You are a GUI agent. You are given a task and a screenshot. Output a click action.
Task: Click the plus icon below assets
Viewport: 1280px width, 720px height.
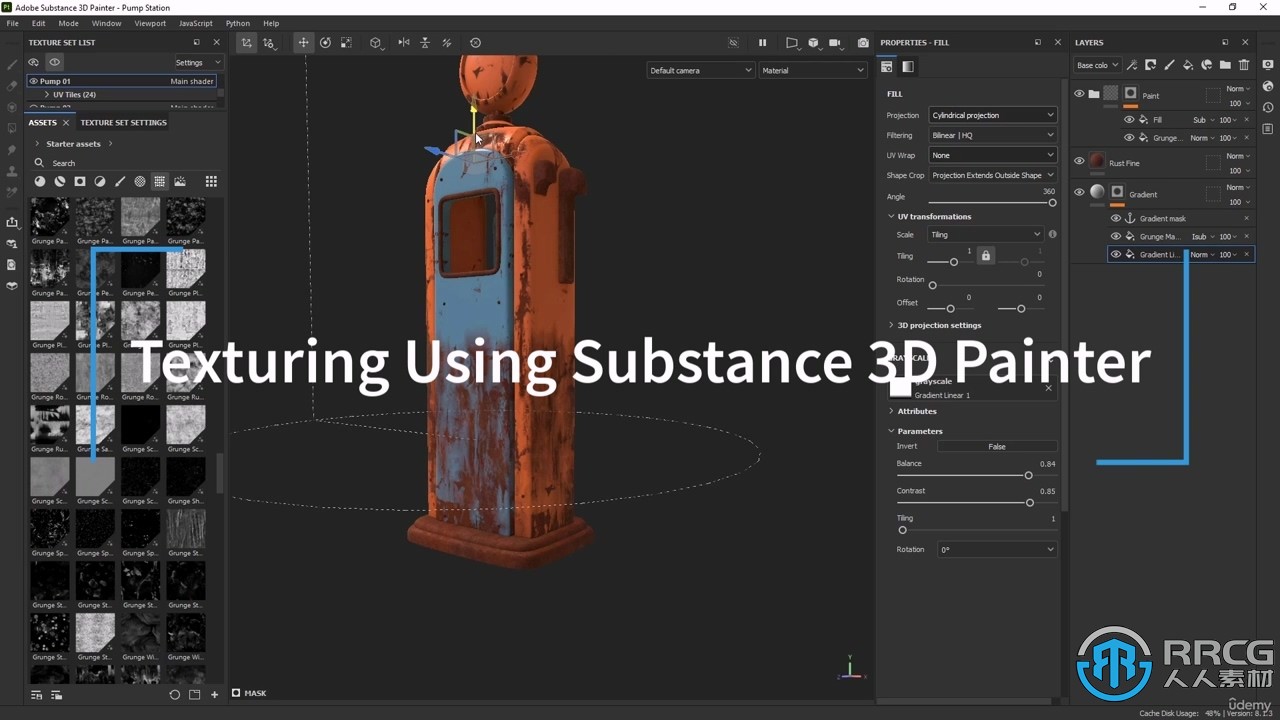tap(214, 694)
